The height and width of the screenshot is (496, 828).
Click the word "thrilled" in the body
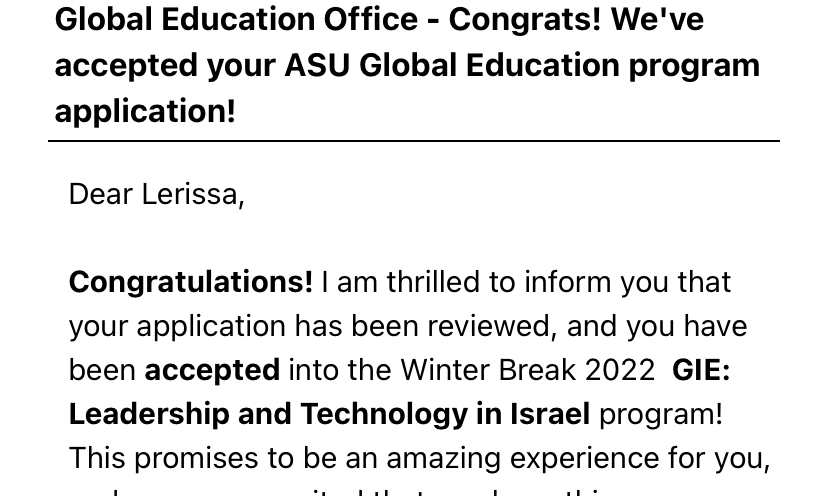433,282
